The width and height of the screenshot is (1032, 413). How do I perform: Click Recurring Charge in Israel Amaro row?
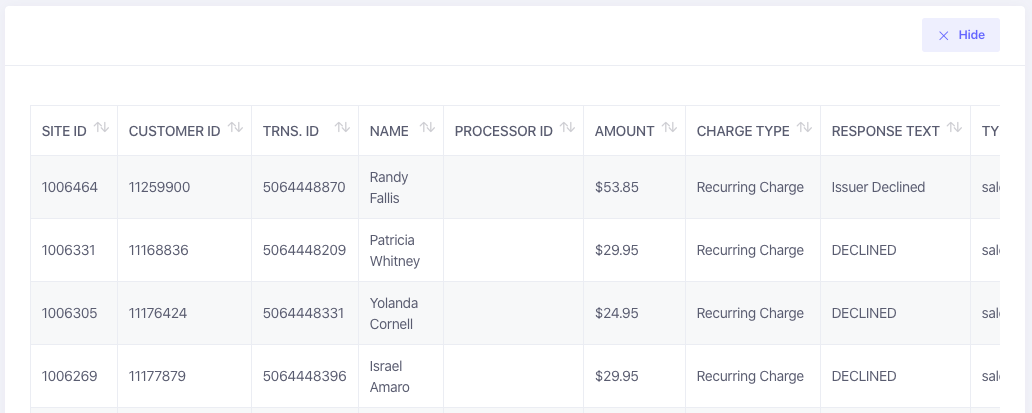(x=750, y=377)
